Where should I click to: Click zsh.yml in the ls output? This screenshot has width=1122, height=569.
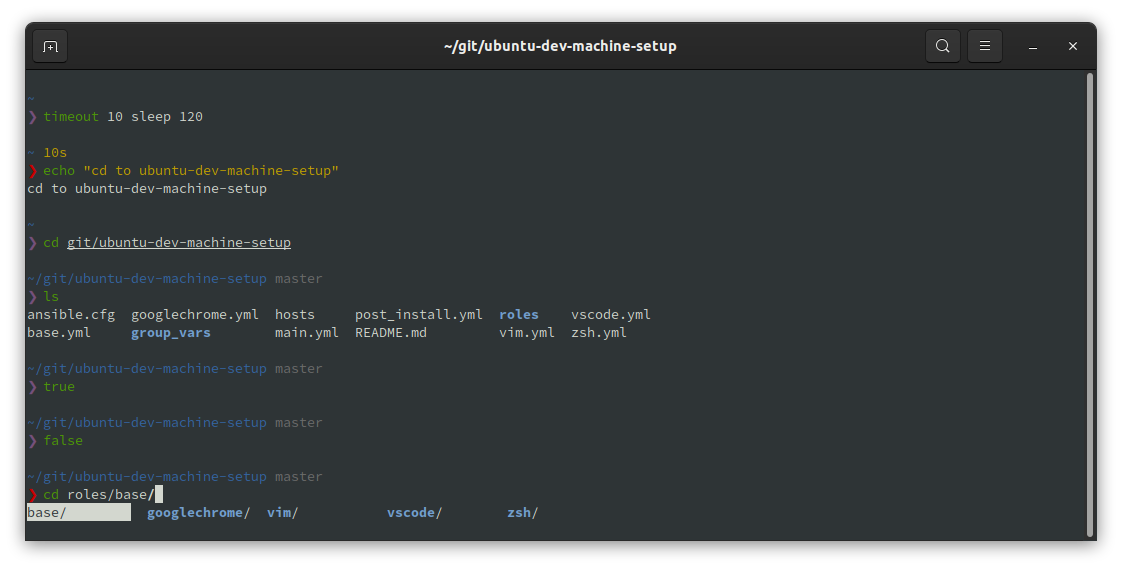[599, 333]
